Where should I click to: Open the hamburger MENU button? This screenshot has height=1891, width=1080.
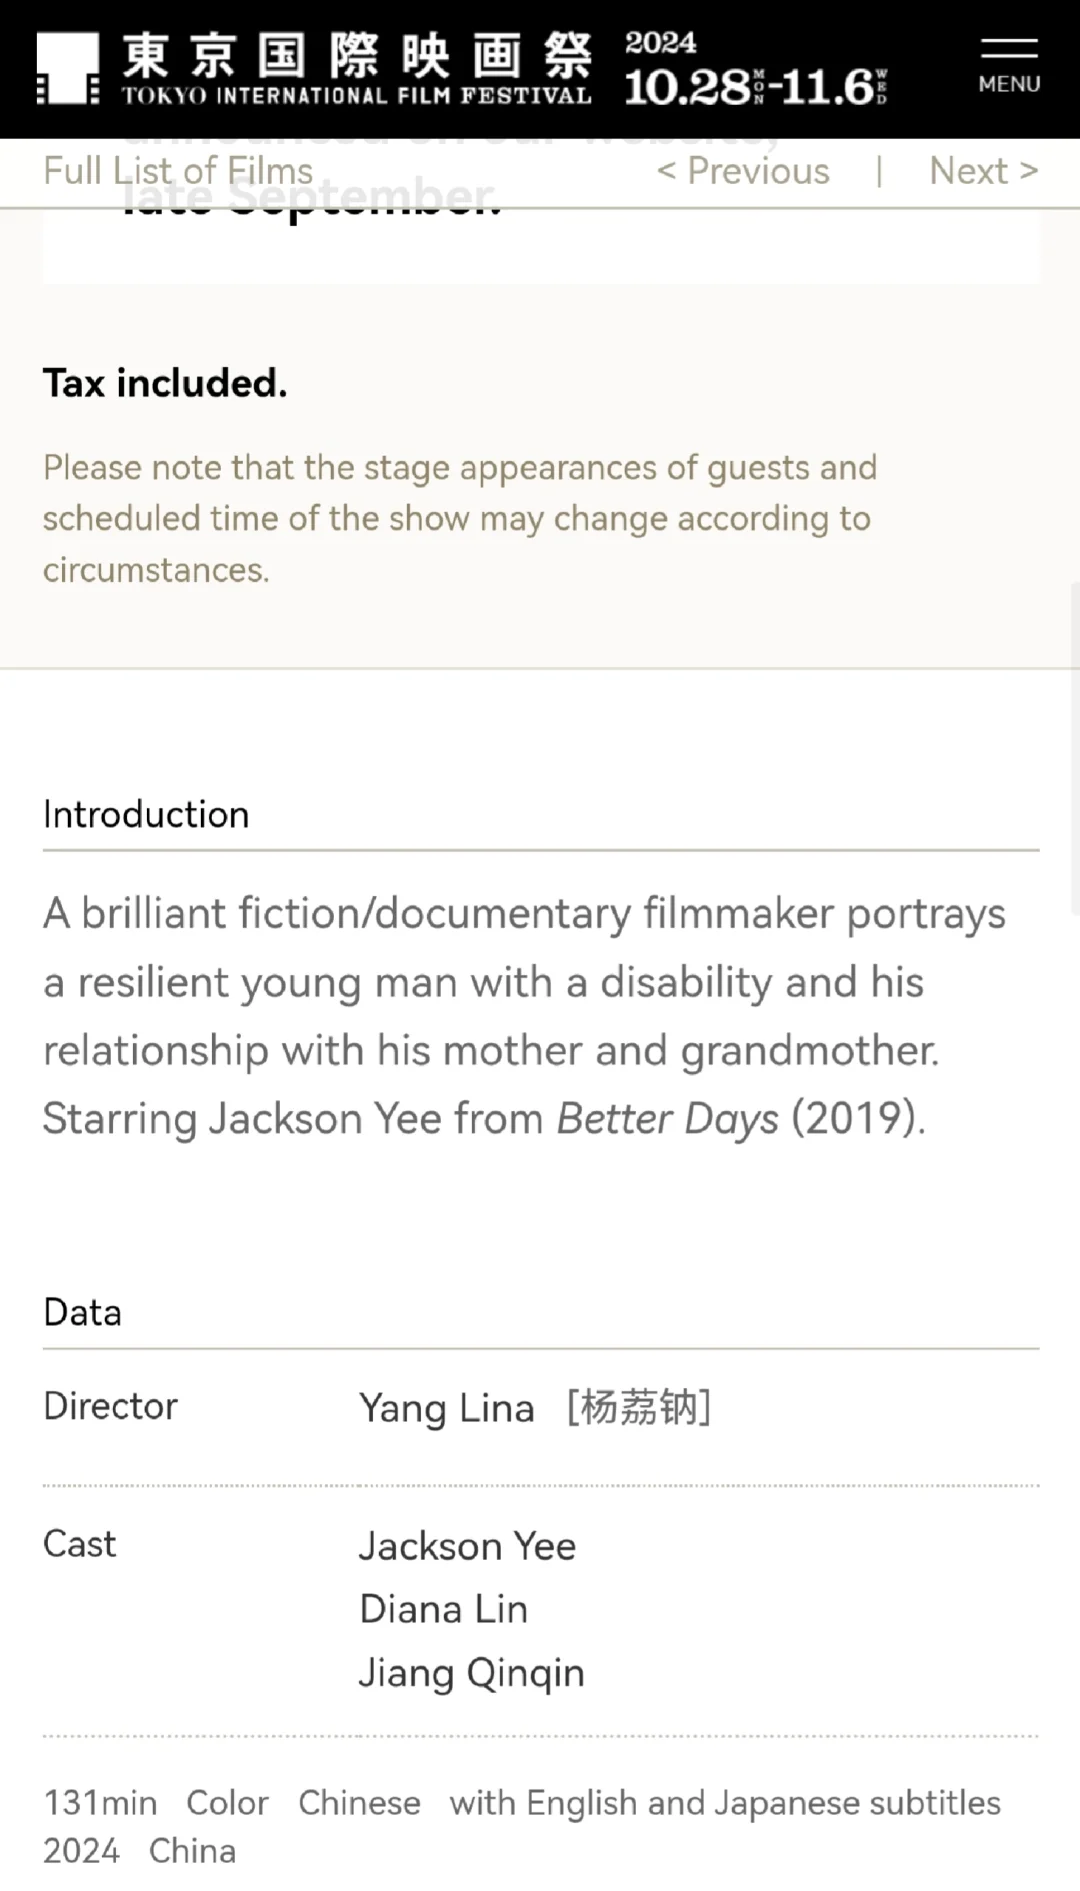click(x=1008, y=67)
